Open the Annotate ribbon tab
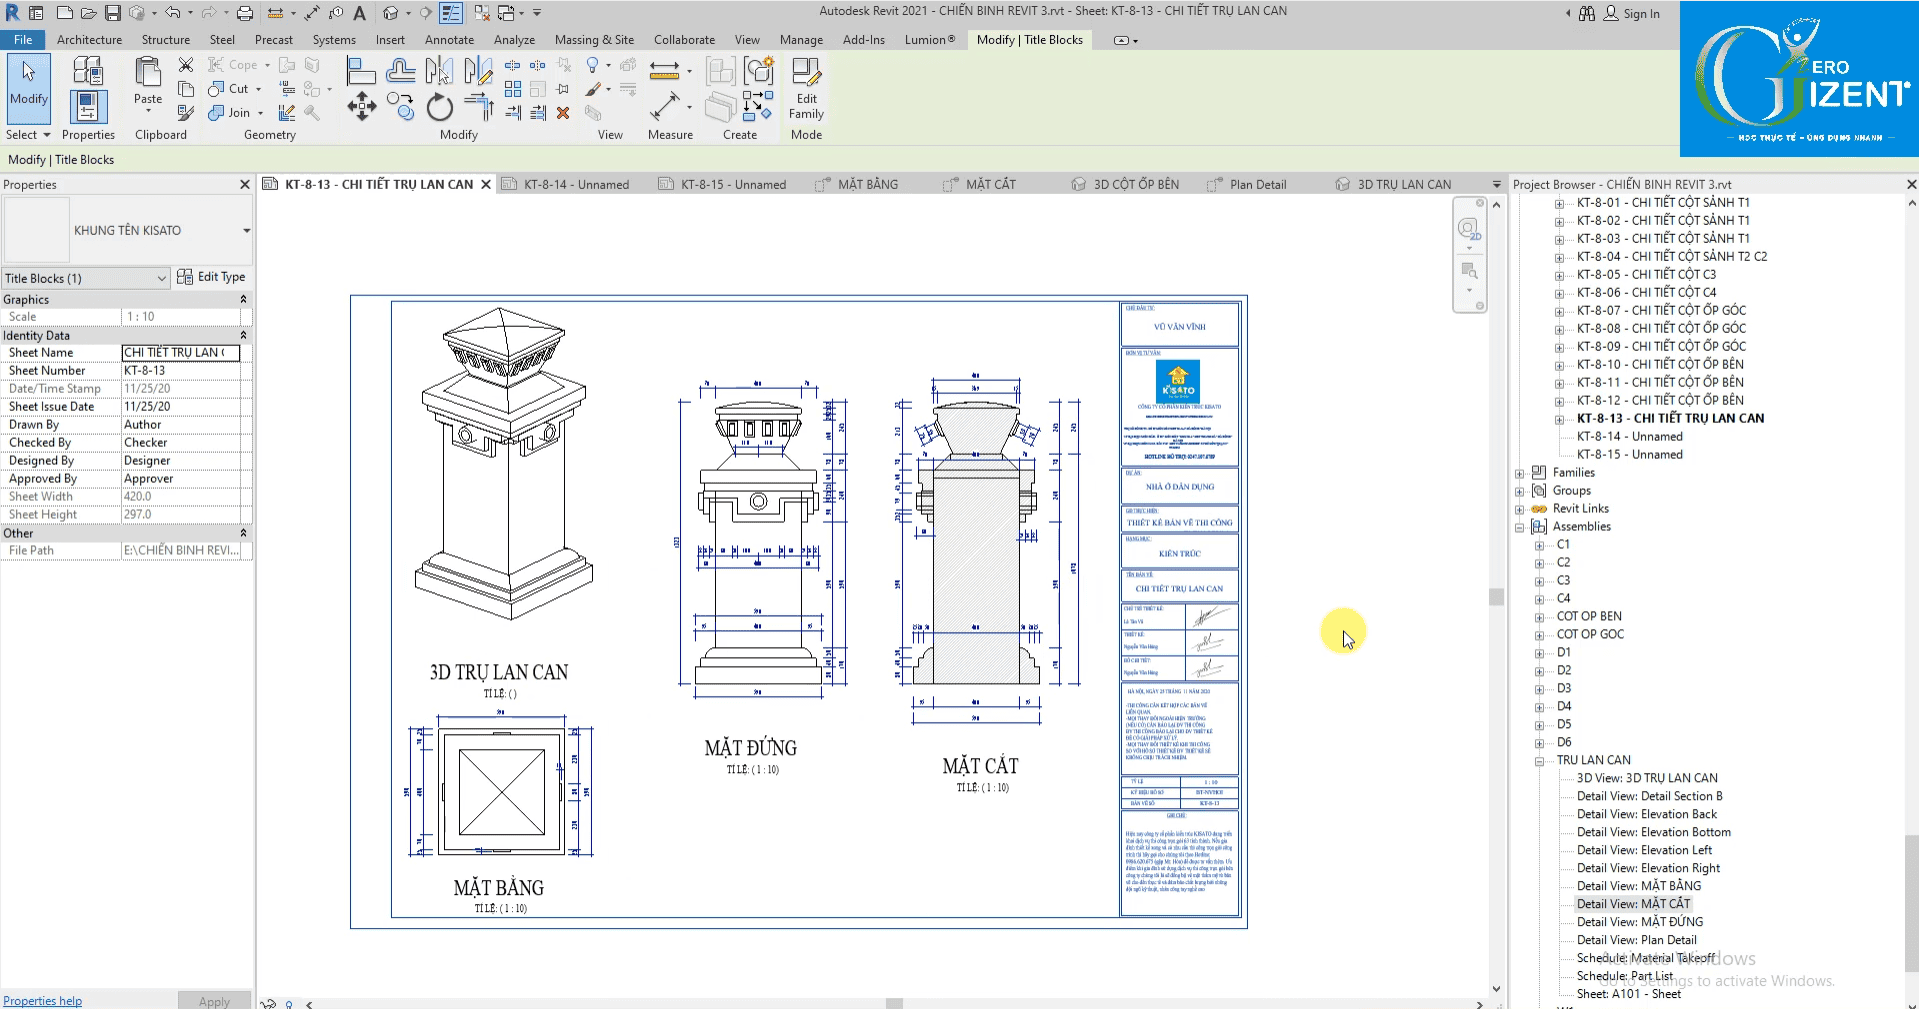 [449, 40]
